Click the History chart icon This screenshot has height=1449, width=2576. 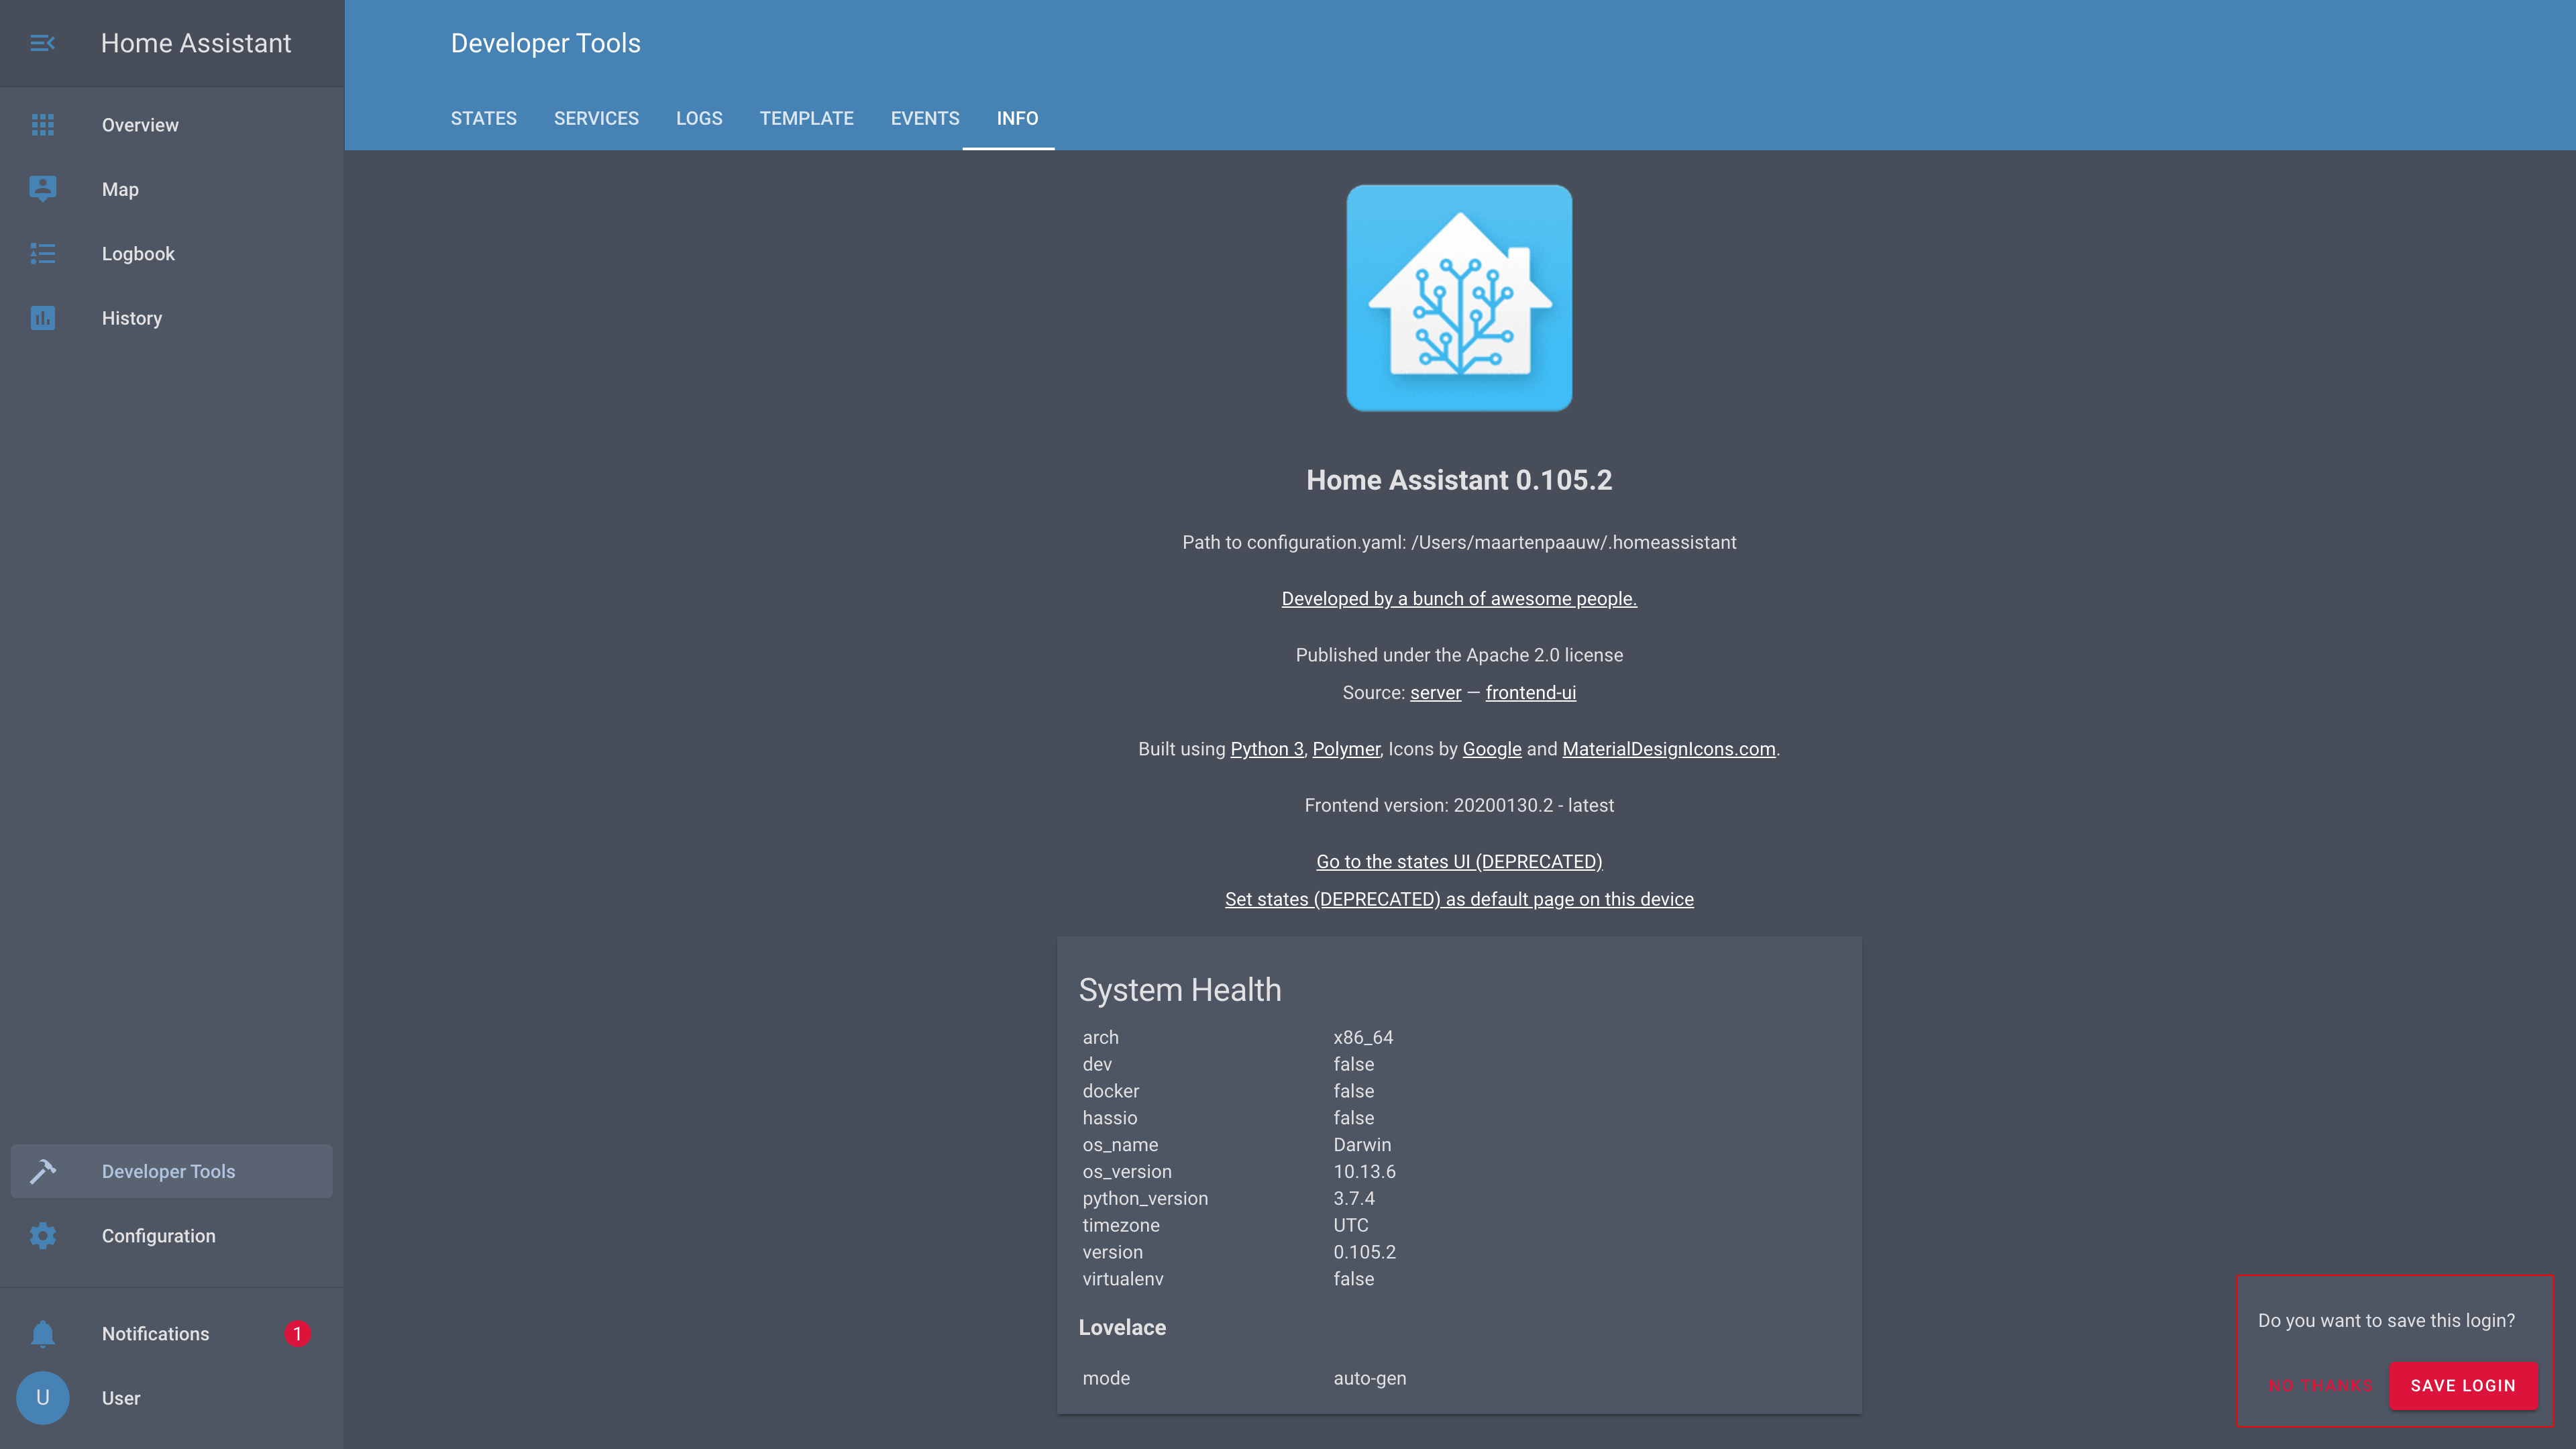[42, 318]
